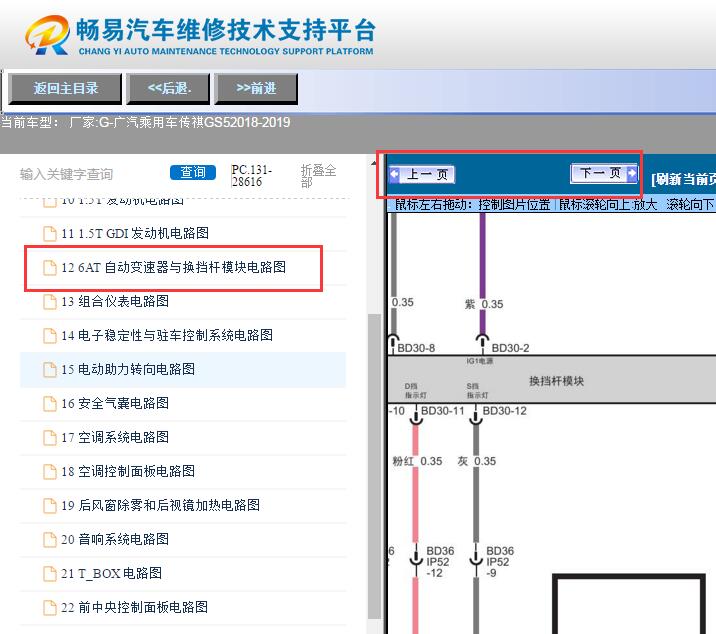
Task: Click the BD30-2 connector label
Action: tap(510, 348)
